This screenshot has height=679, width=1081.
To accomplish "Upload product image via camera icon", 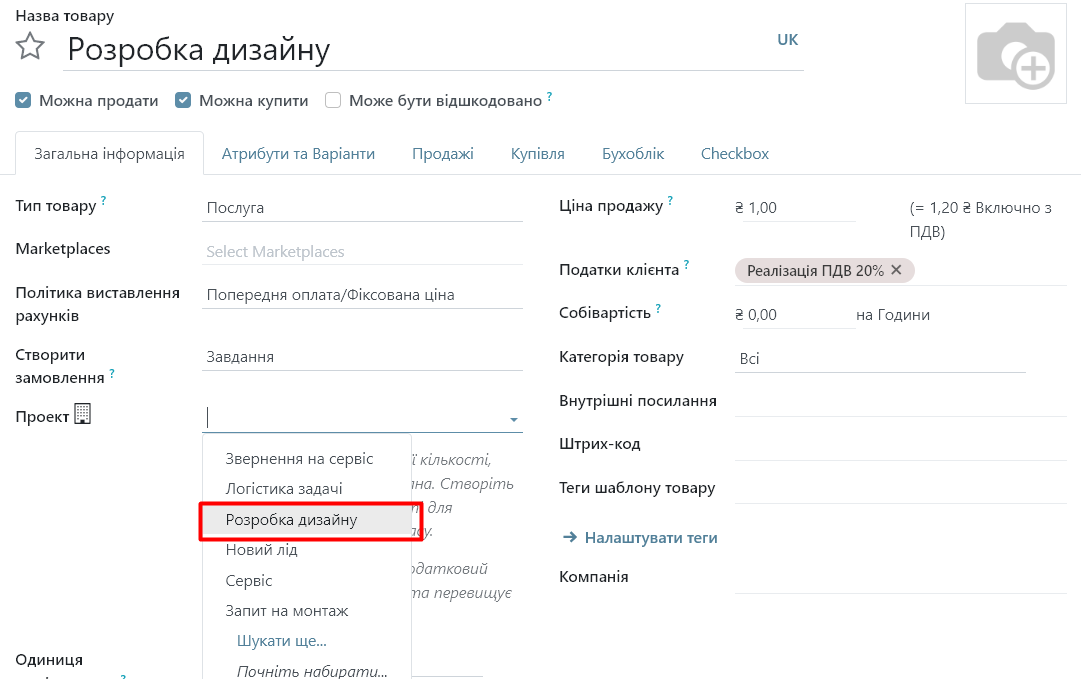I will pos(1015,54).
